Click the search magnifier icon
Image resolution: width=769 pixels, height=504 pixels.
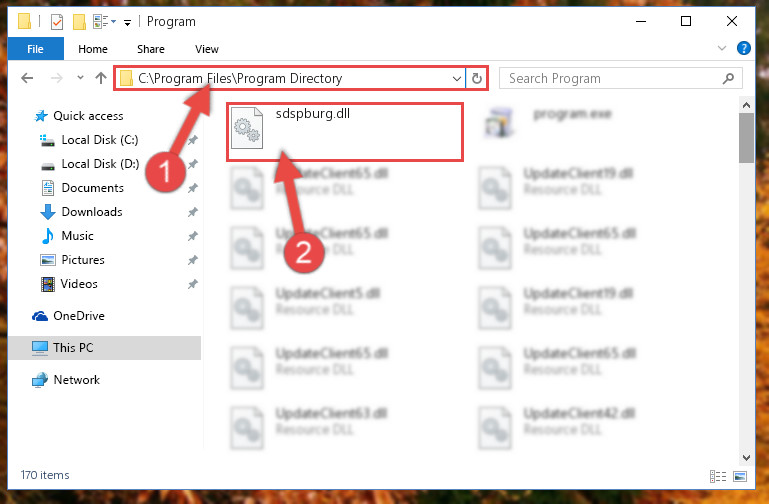(x=728, y=78)
